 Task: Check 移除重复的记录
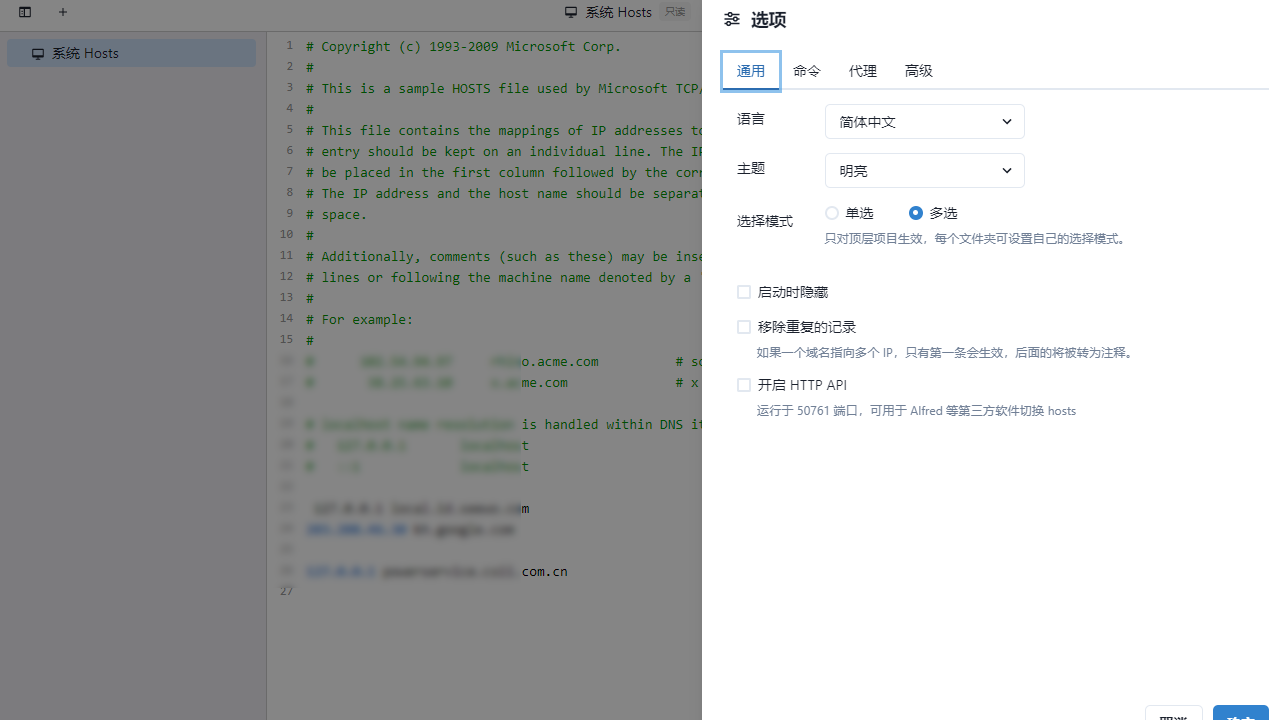click(744, 327)
